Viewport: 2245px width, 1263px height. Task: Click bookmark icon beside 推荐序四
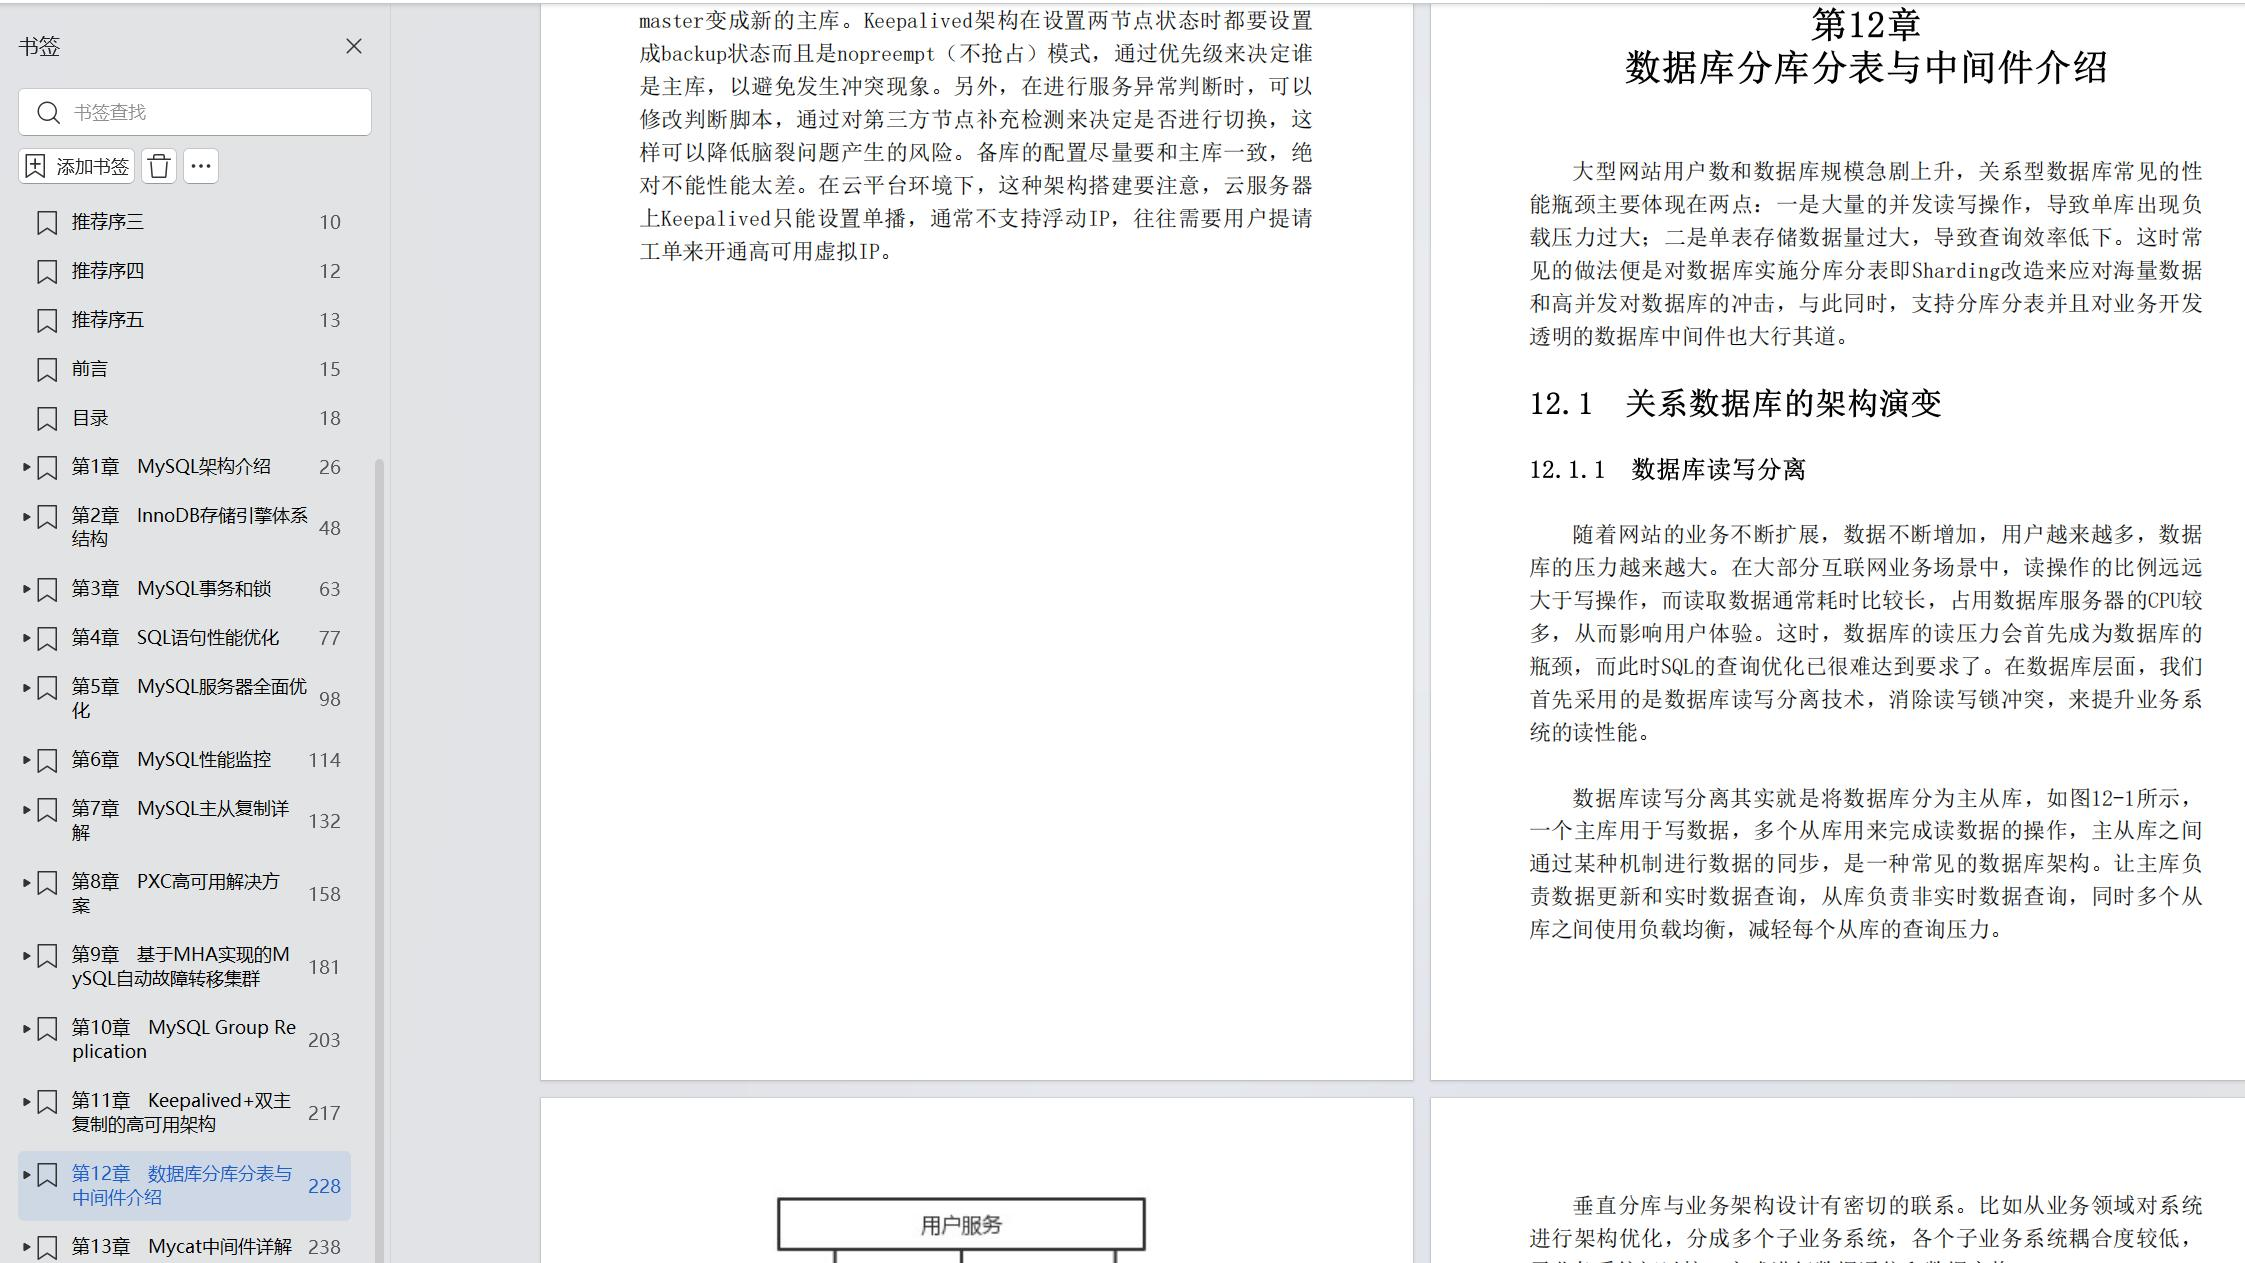[x=47, y=272]
